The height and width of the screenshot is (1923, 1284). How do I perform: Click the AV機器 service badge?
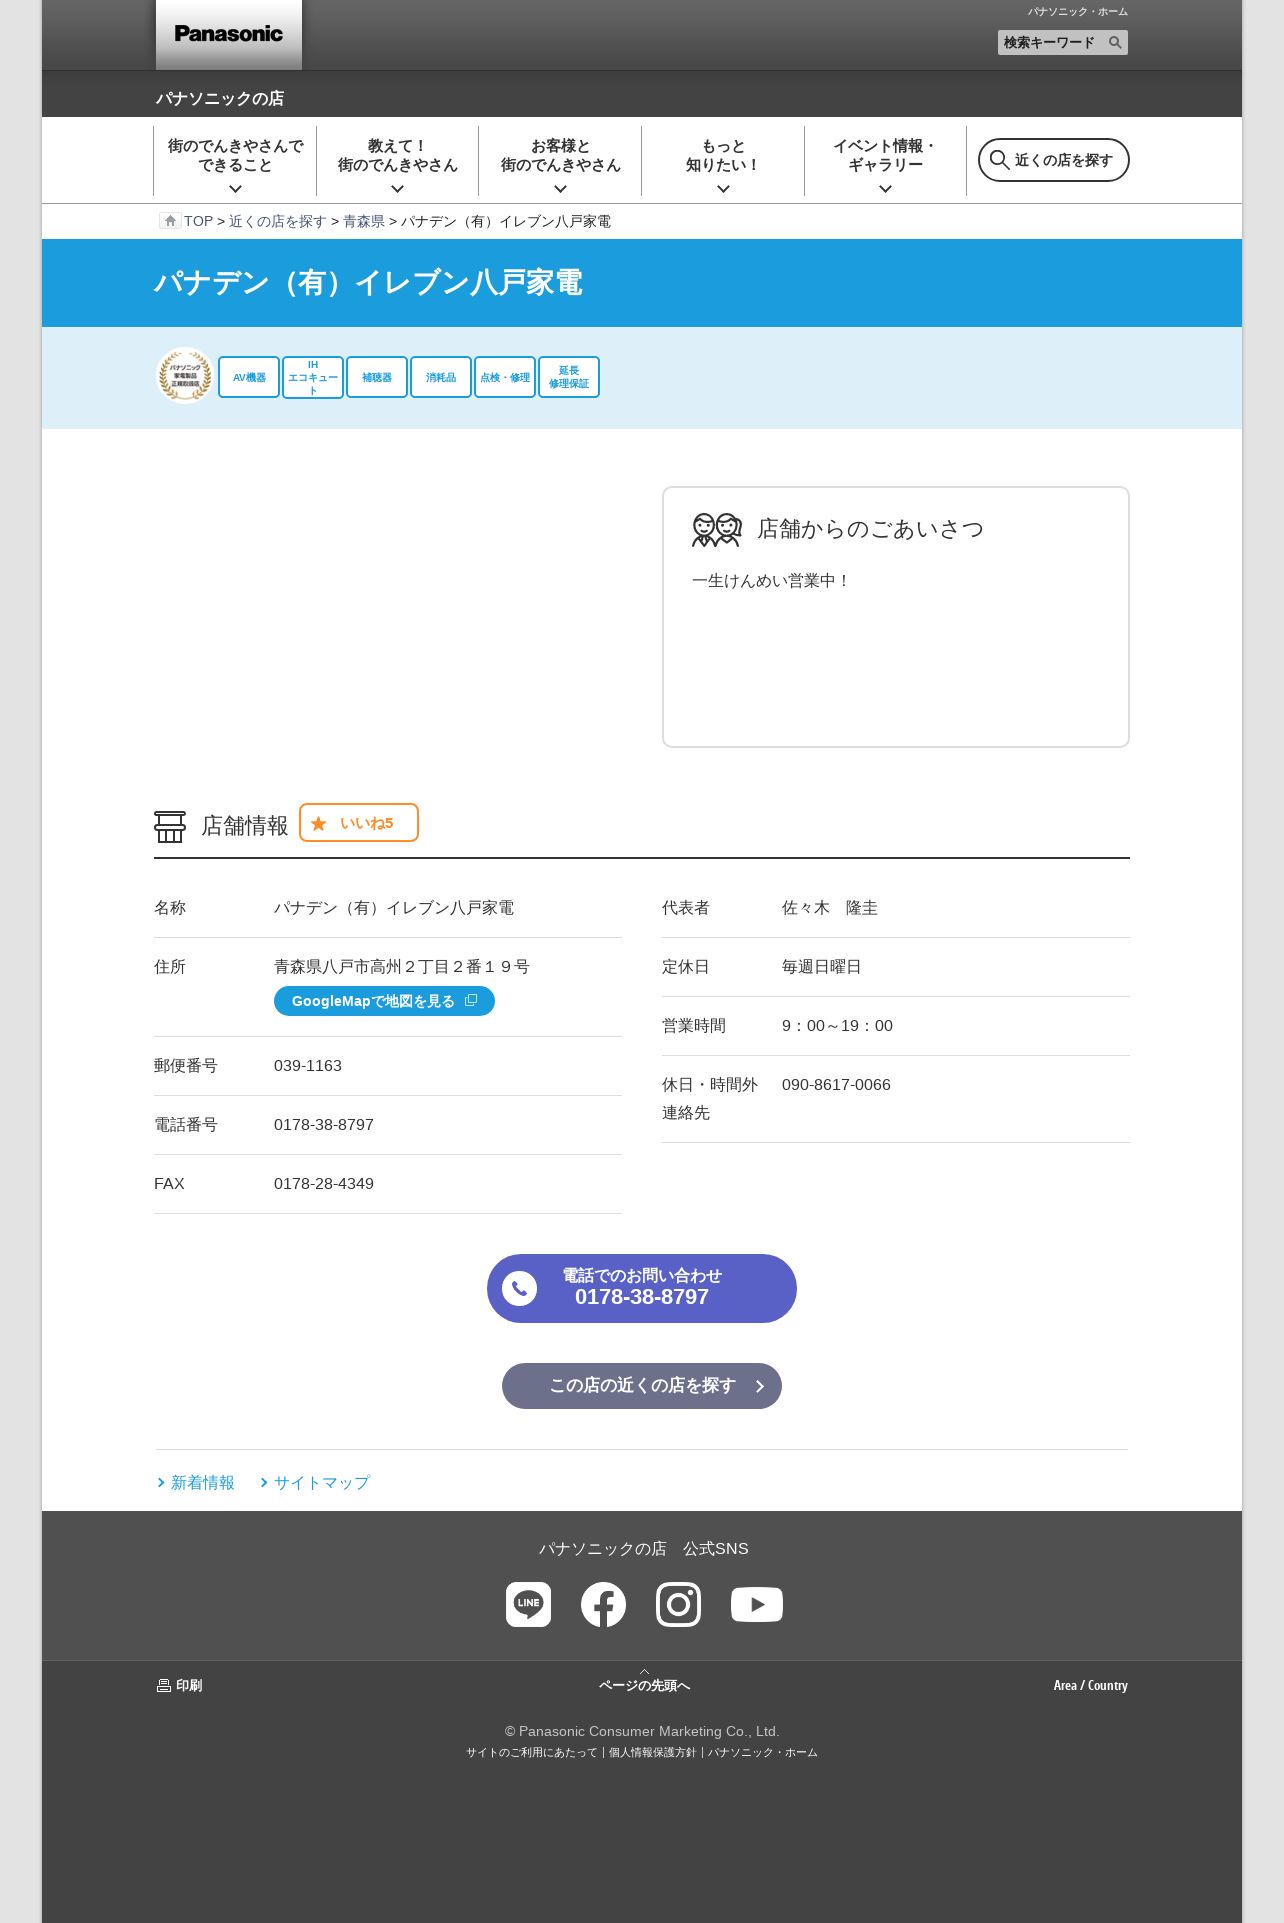click(x=249, y=377)
